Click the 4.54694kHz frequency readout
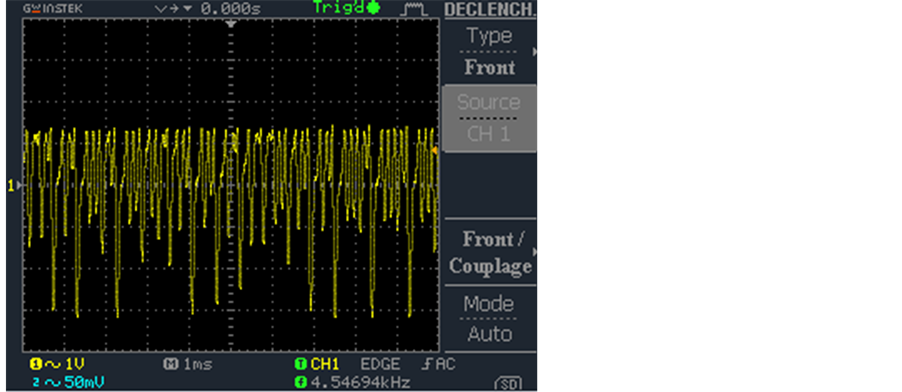Image resolution: width=902 pixels, height=392 pixels. (x=361, y=382)
